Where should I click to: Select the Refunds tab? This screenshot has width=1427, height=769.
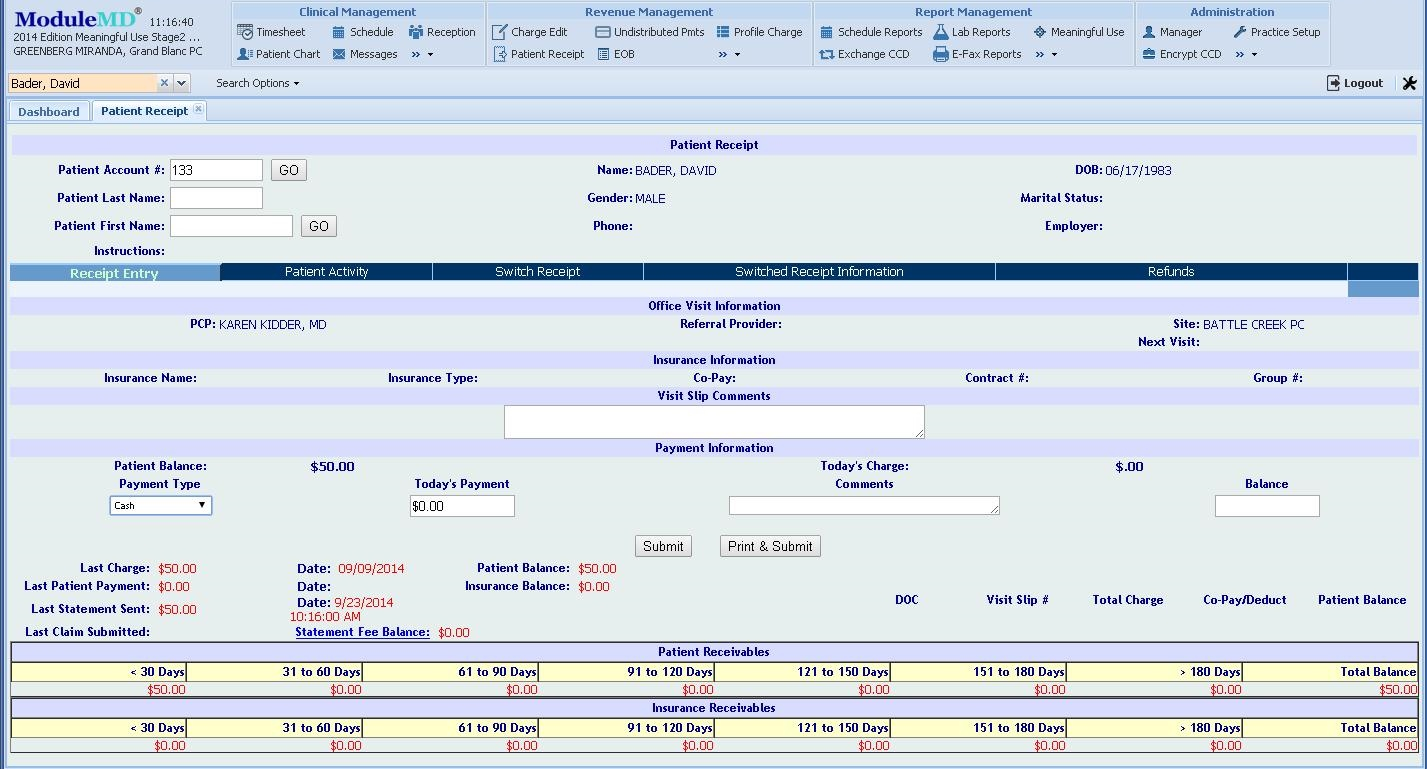pos(1170,271)
